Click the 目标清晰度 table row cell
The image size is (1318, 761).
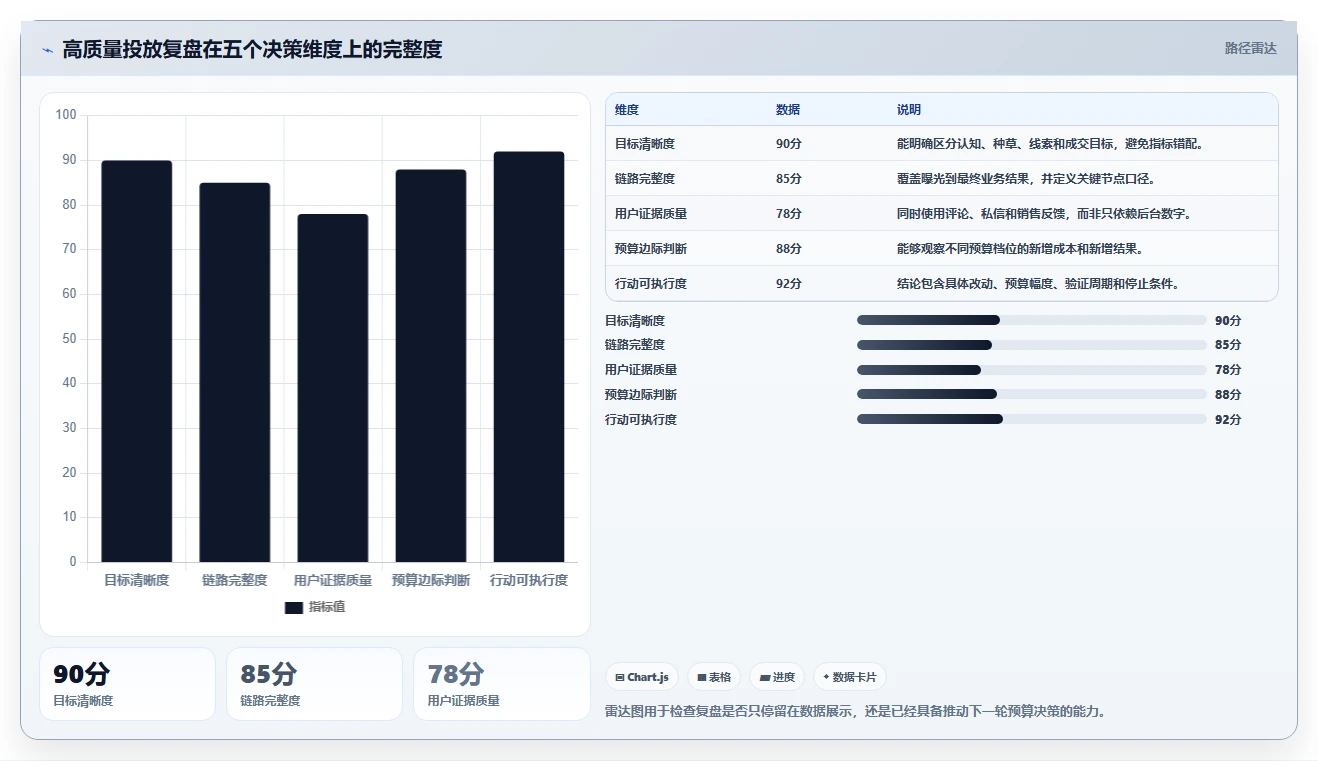point(645,144)
